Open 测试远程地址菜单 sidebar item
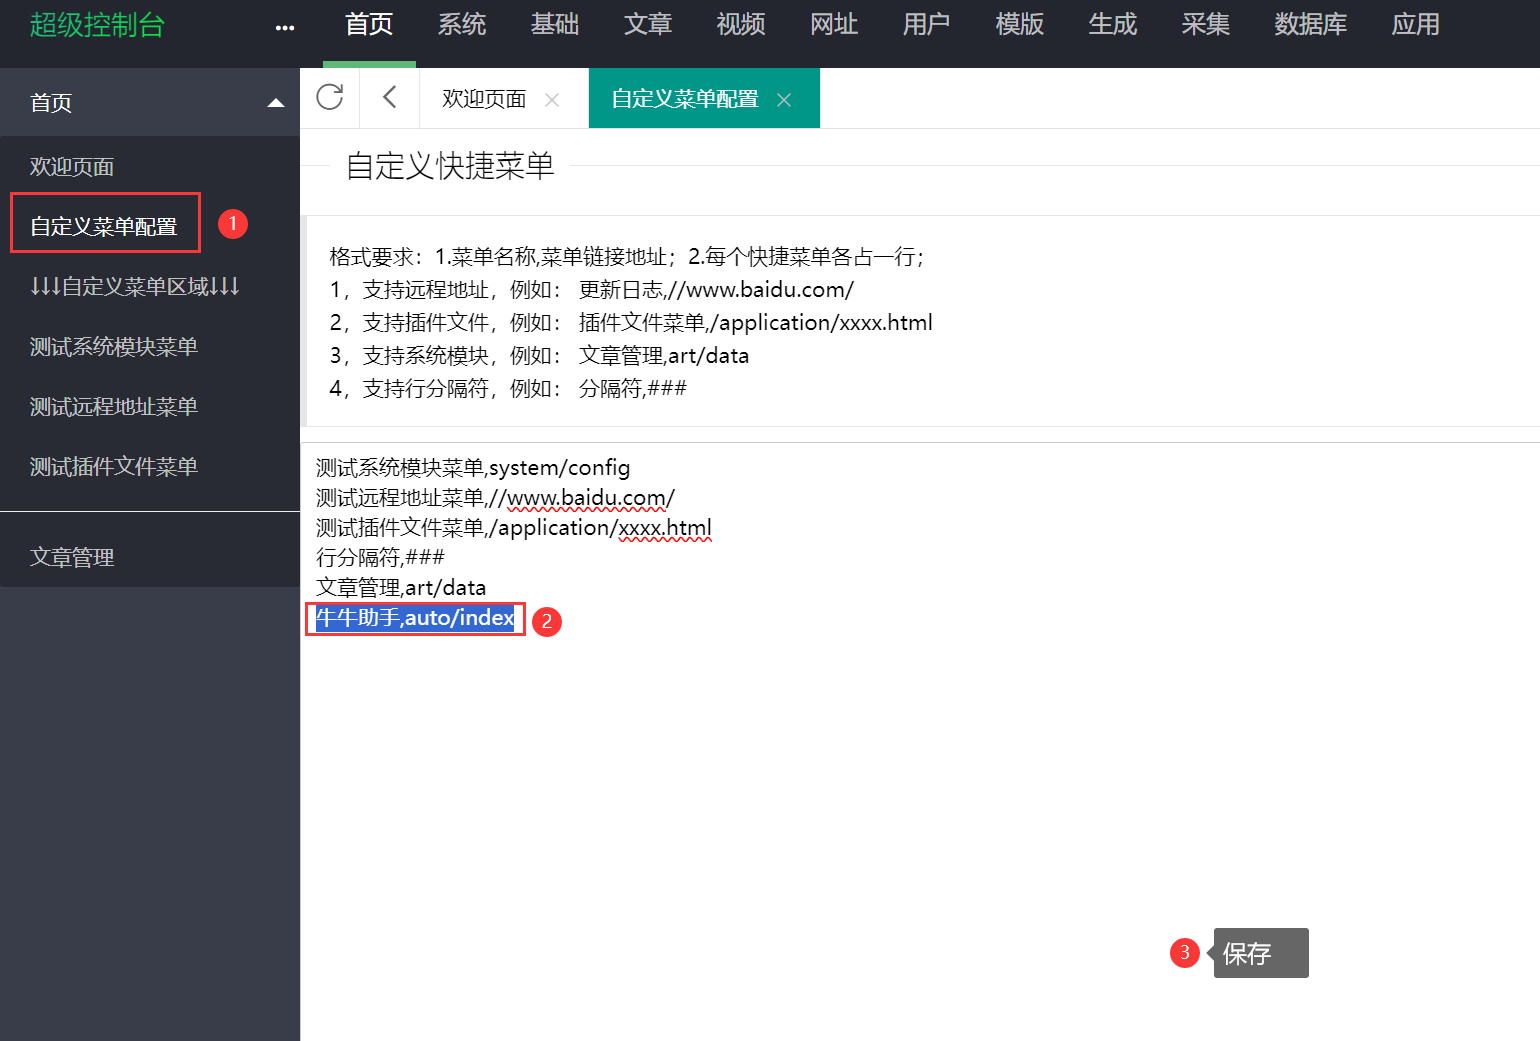Image resolution: width=1540 pixels, height=1041 pixels. click(x=114, y=407)
